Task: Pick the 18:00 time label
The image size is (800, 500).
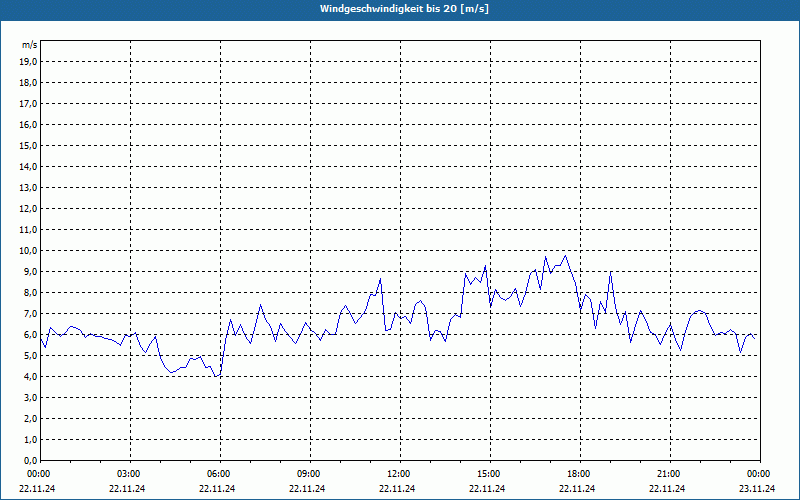Action: click(x=579, y=474)
